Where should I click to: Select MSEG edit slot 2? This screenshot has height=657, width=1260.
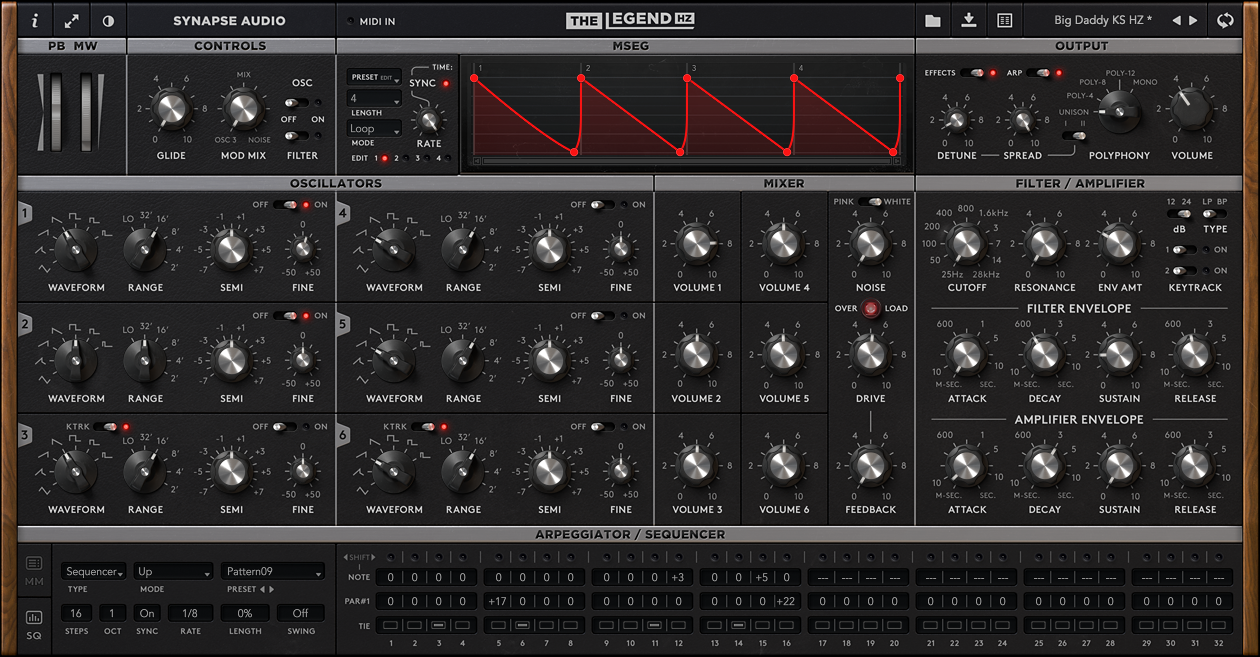click(x=405, y=158)
